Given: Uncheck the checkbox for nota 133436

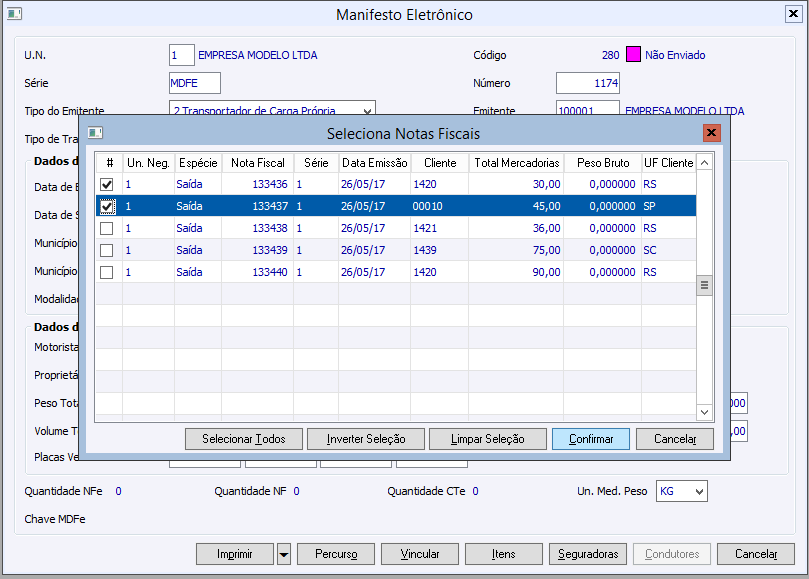Looking at the screenshot, I should point(107,185).
